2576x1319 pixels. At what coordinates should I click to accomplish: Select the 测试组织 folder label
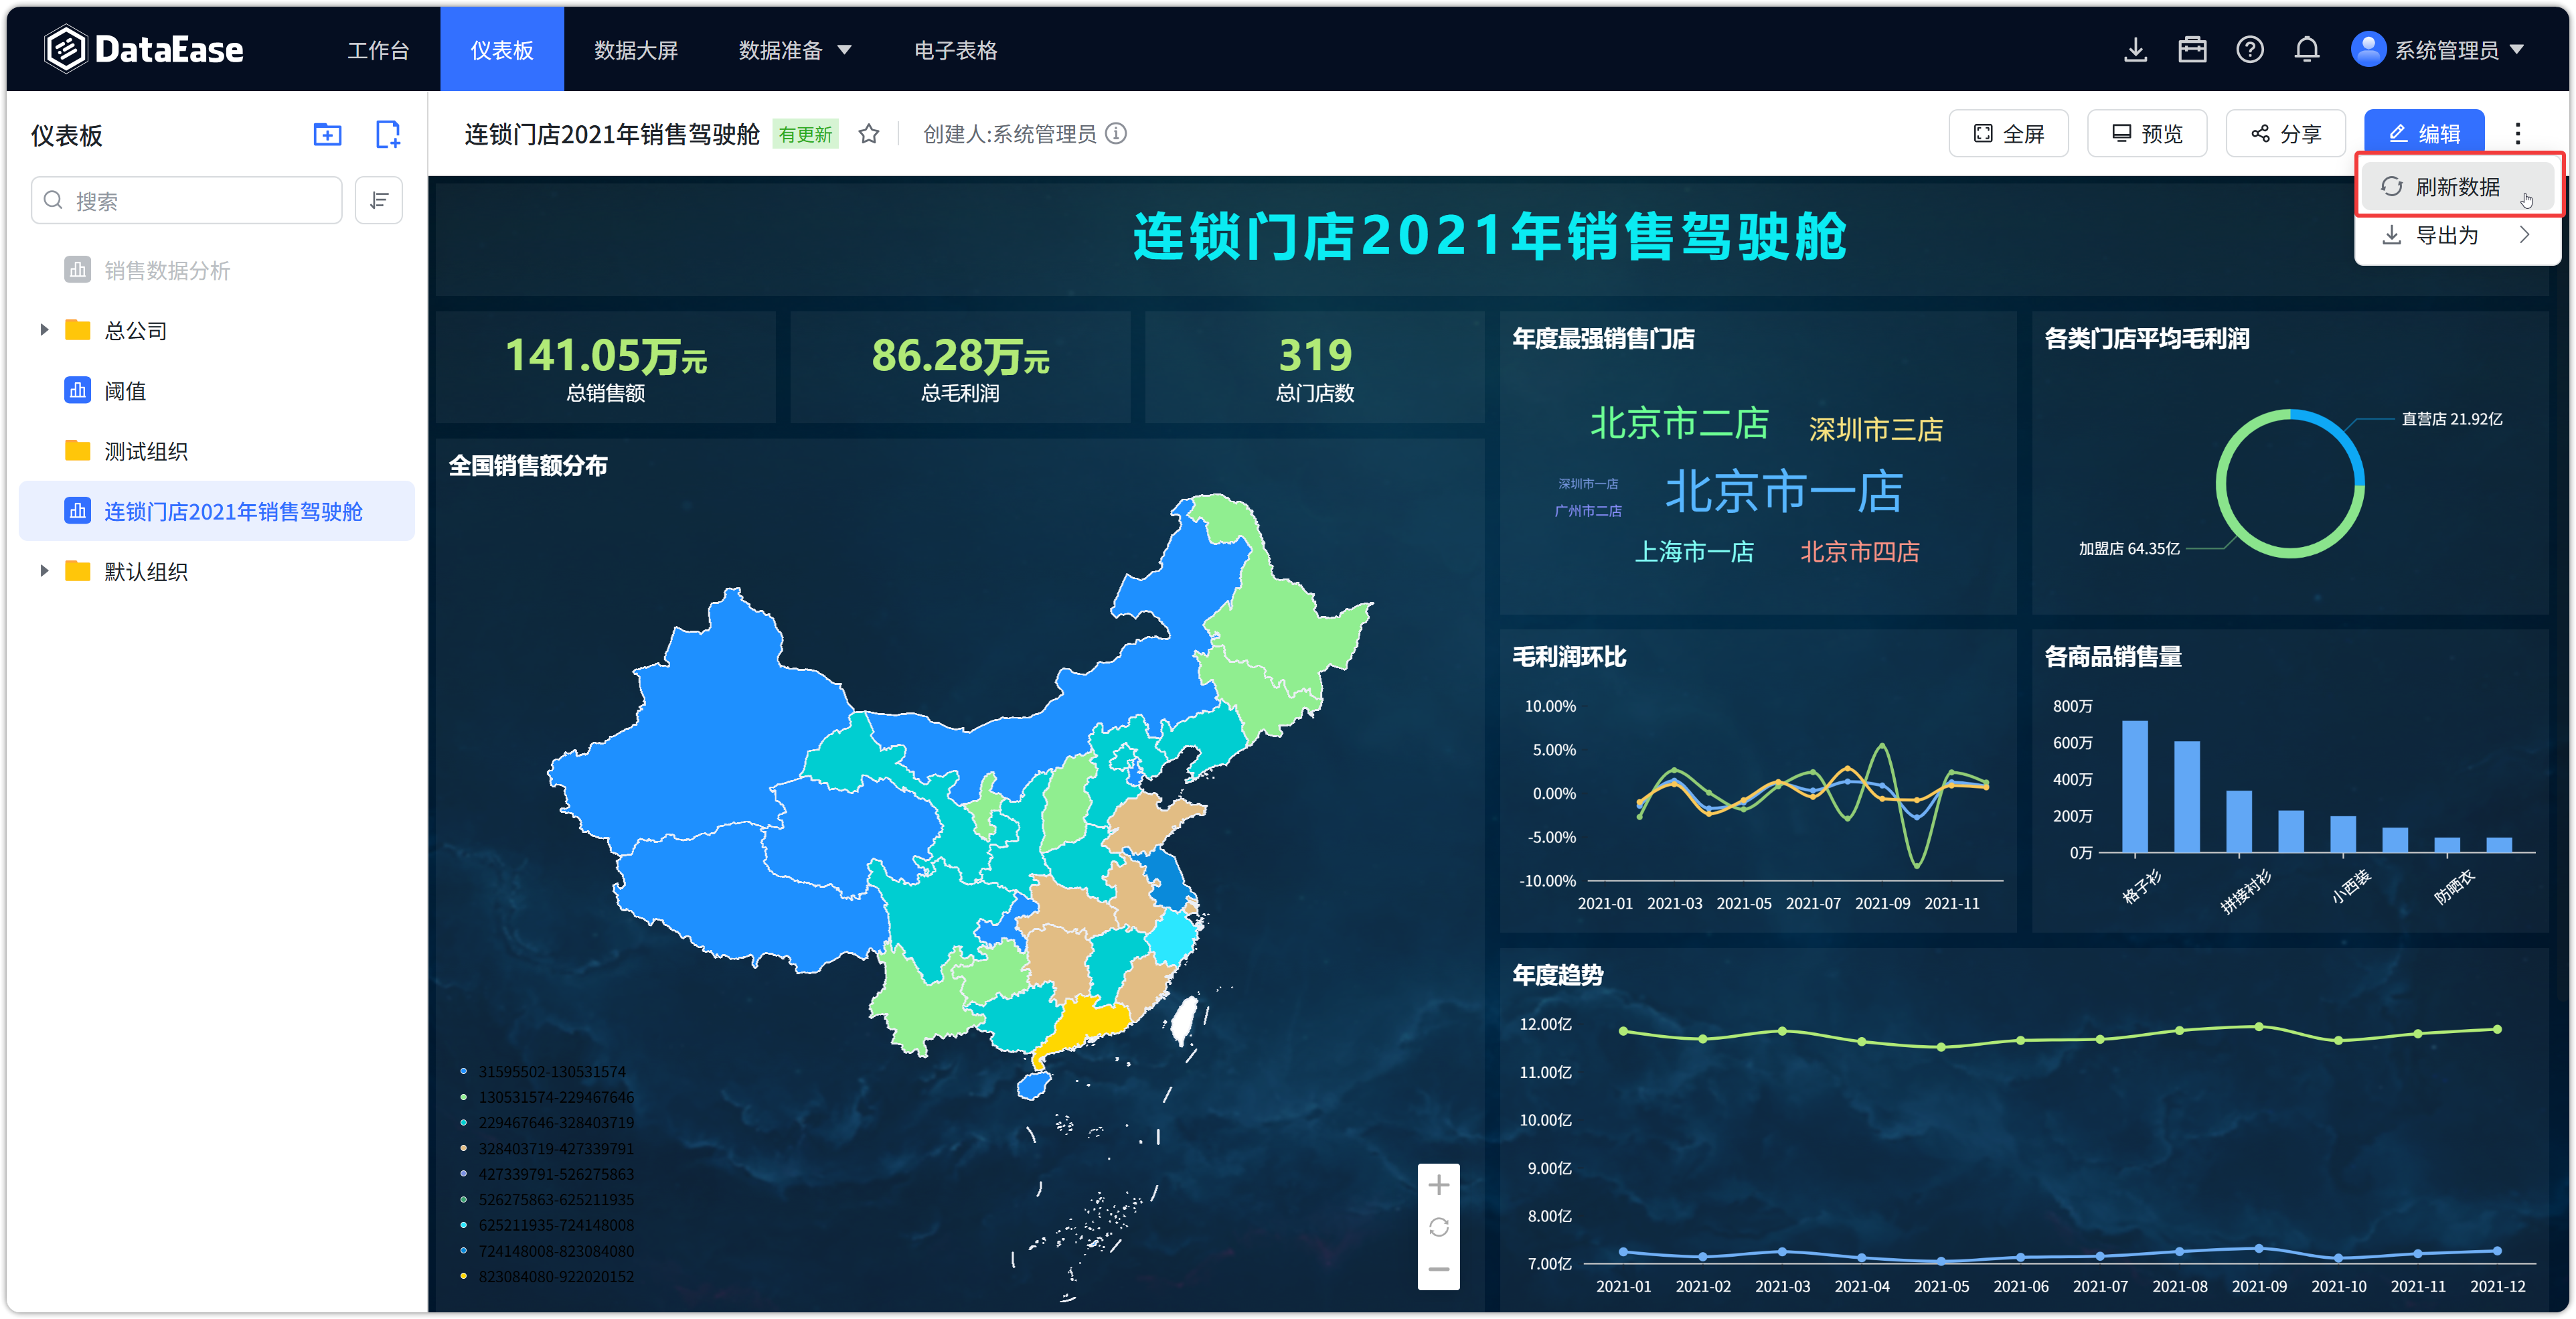[146, 451]
